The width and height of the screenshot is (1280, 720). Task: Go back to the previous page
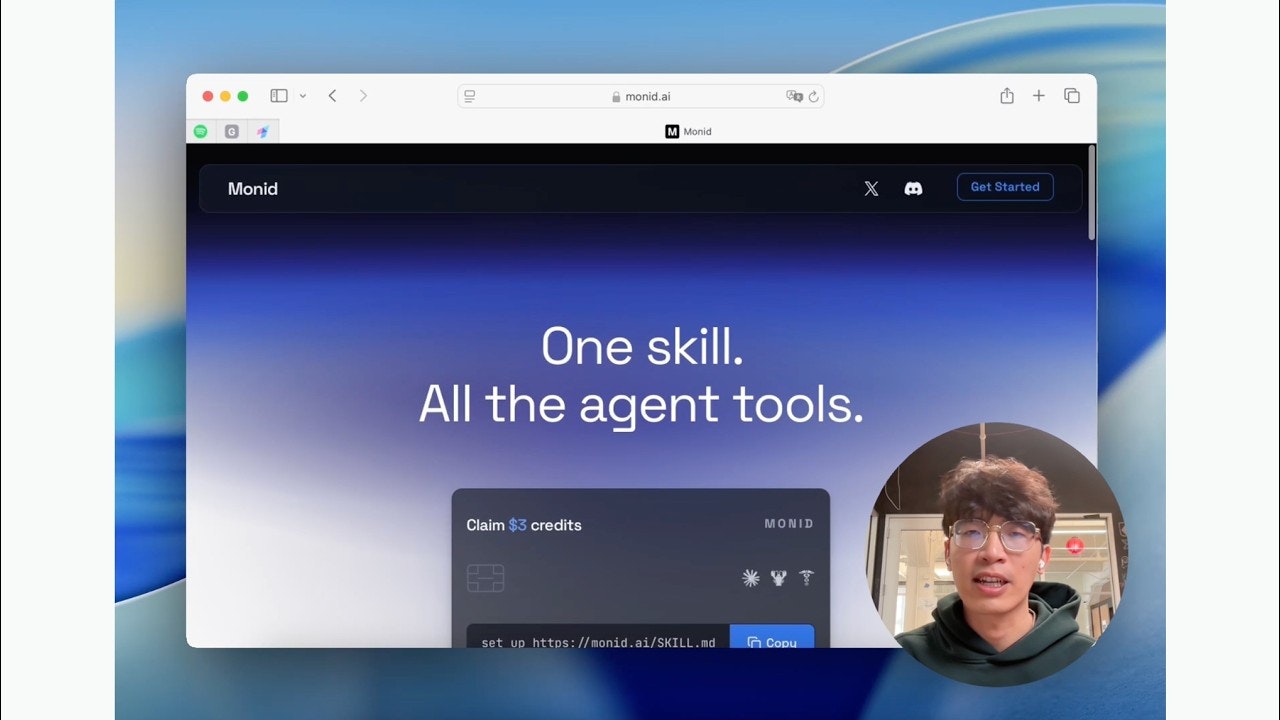(x=332, y=96)
